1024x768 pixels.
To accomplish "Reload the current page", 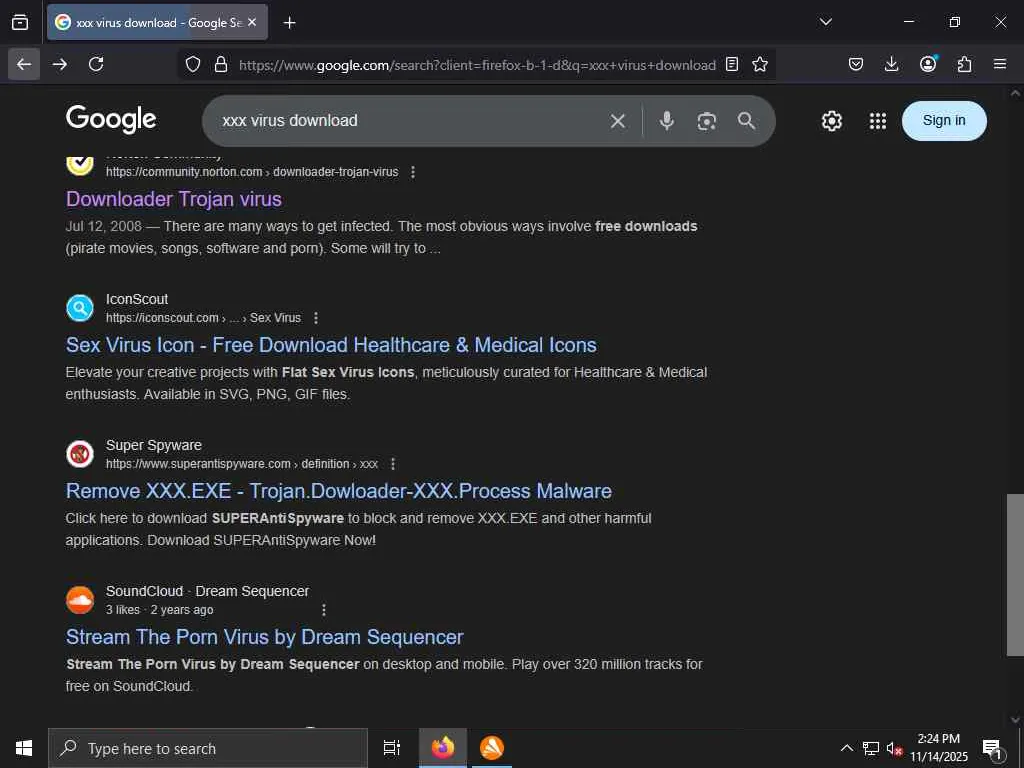I will (x=96, y=64).
